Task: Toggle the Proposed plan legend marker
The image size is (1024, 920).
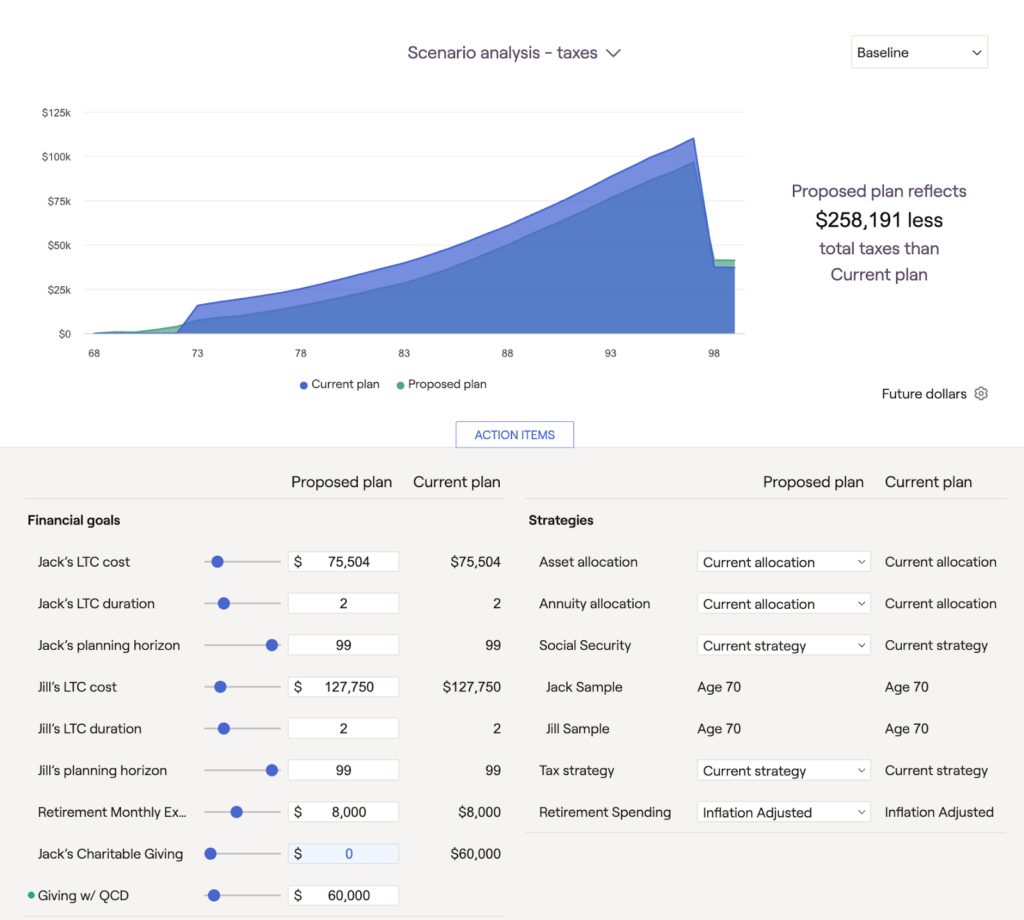Action: coord(401,385)
